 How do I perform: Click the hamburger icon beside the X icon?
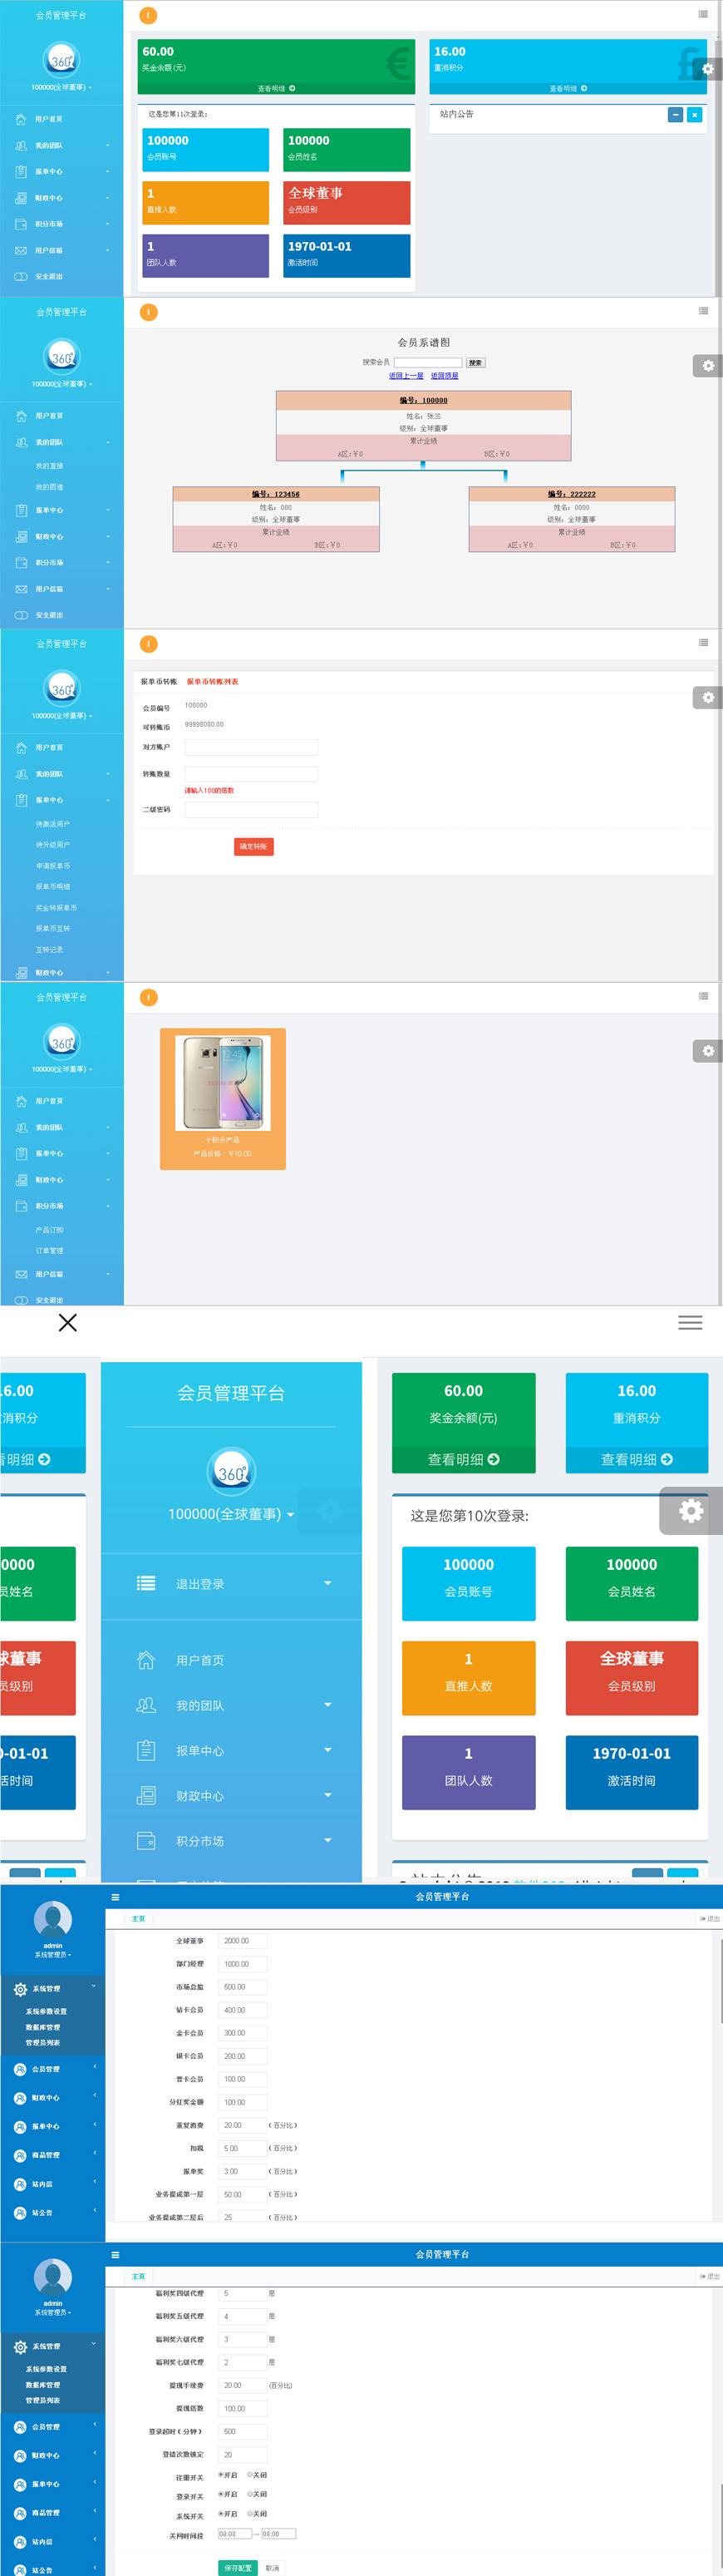point(690,1322)
